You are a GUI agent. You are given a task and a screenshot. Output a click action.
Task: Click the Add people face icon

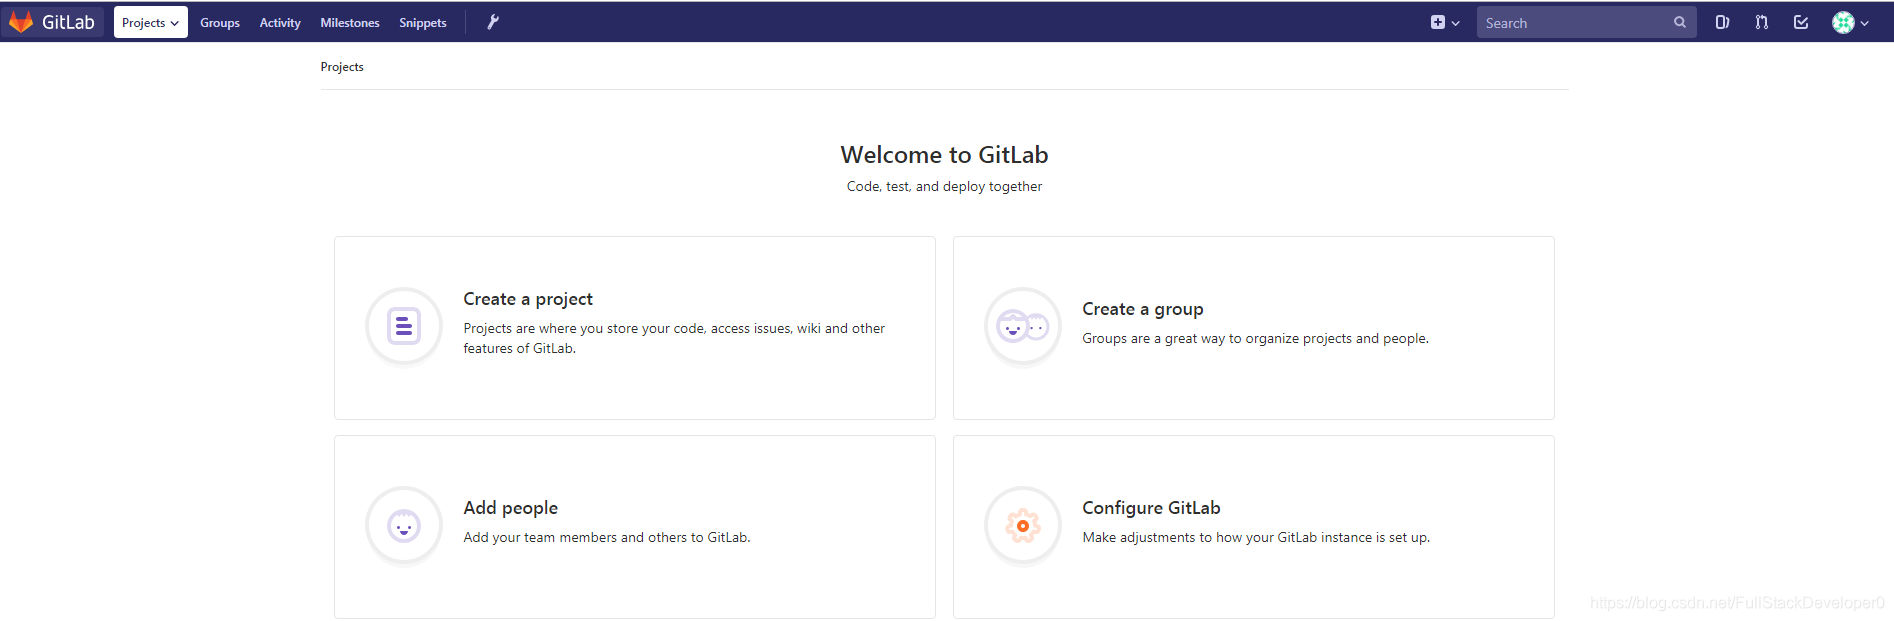404,525
